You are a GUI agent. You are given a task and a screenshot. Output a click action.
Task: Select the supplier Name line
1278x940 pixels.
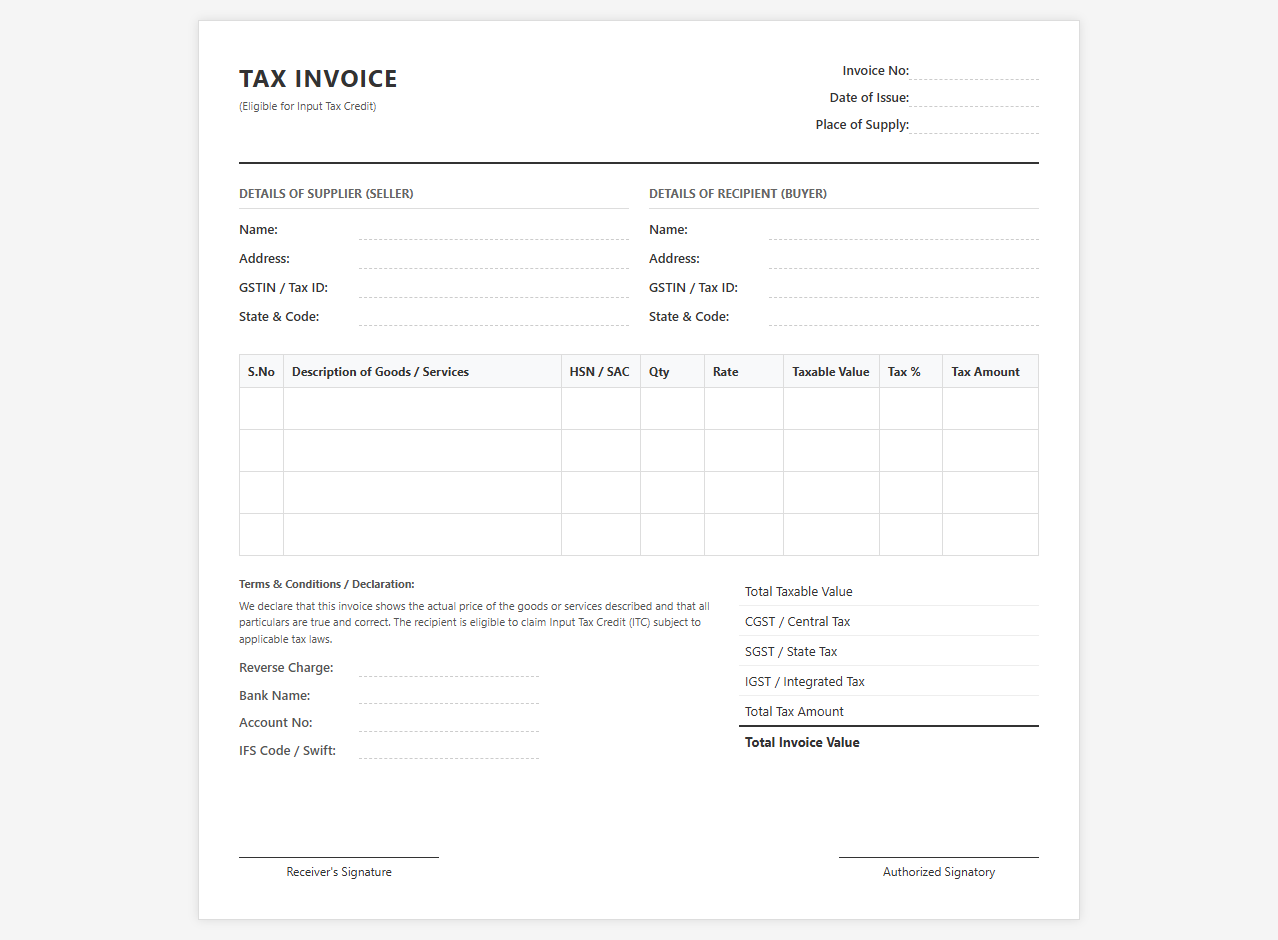pos(494,230)
